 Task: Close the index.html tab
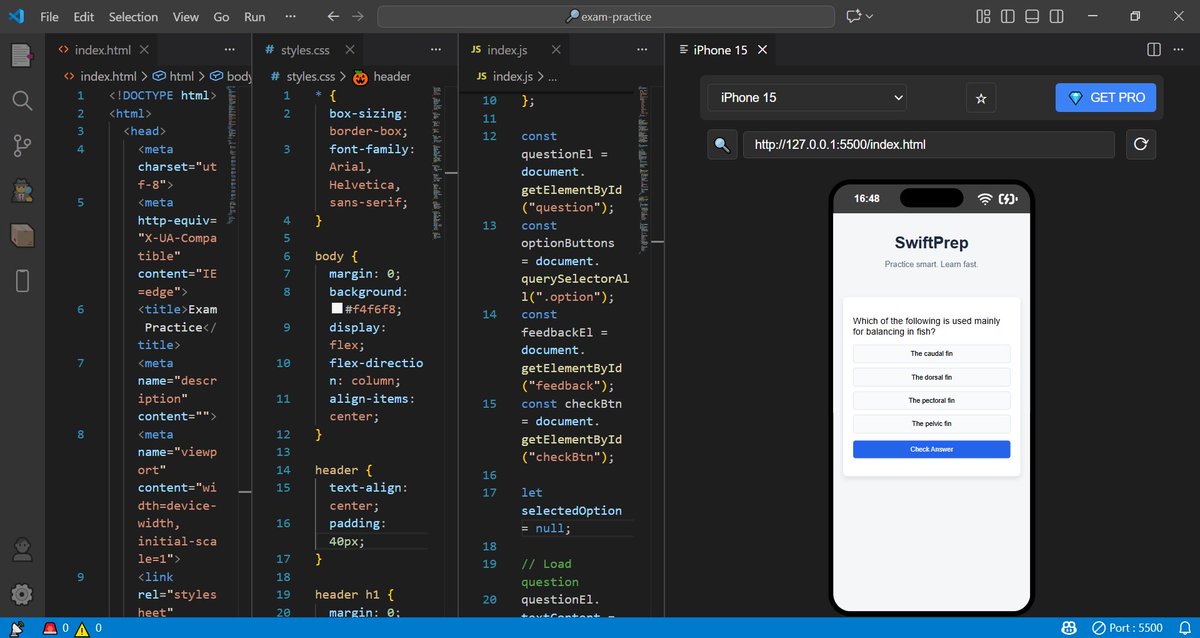point(144,50)
